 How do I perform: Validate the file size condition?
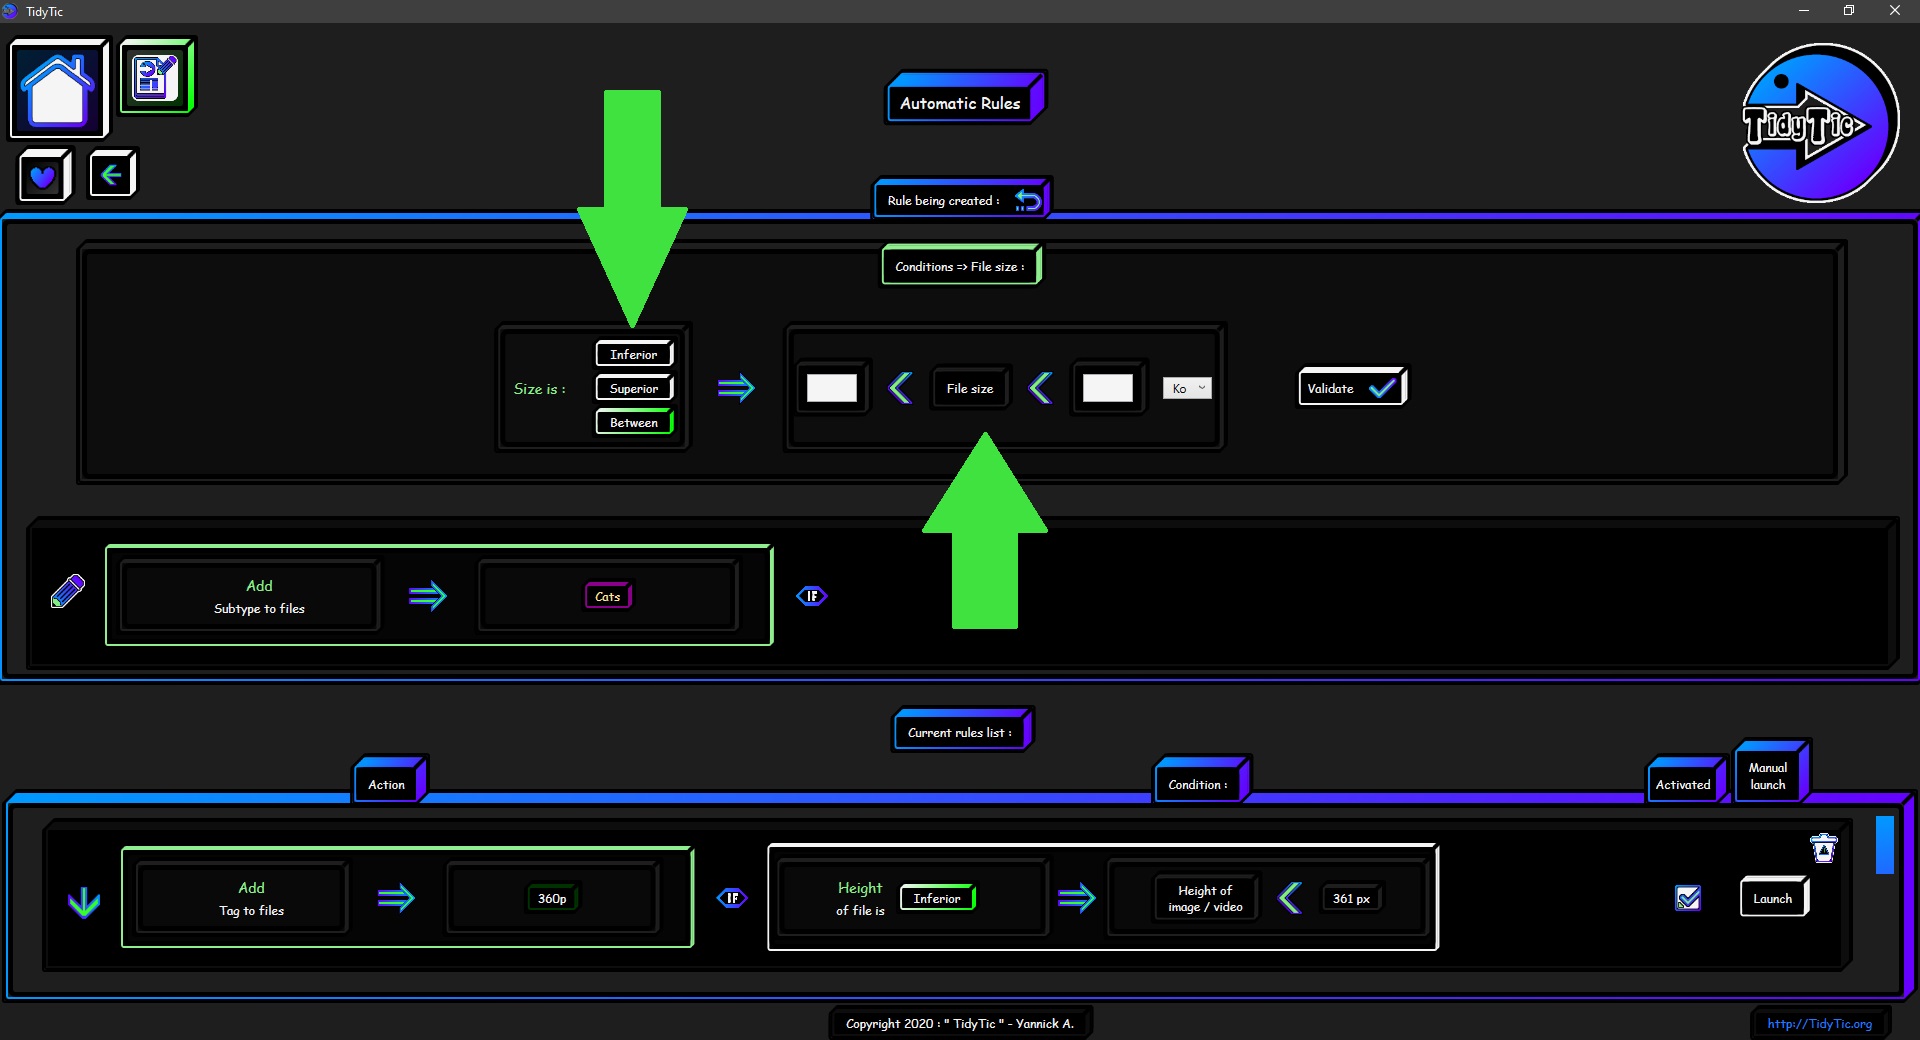pos(1352,388)
